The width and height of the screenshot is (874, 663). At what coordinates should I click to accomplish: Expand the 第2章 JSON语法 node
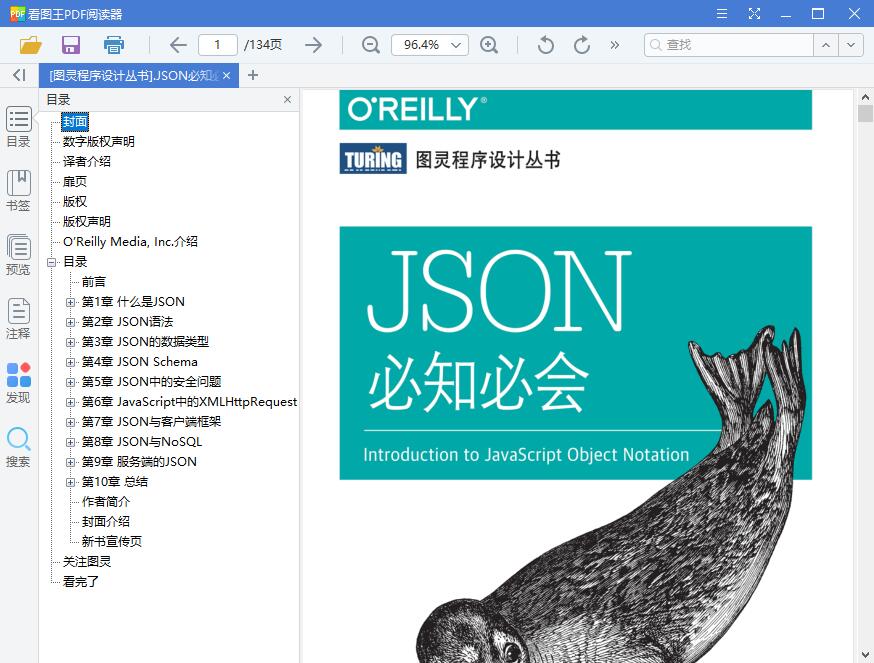(x=70, y=322)
